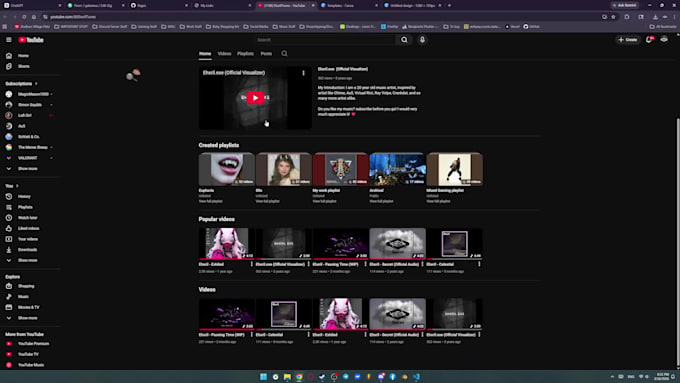Open options menu for Secret (Official Audio) in Popular videos
The height and width of the screenshot is (383, 680).
[422, 264]
